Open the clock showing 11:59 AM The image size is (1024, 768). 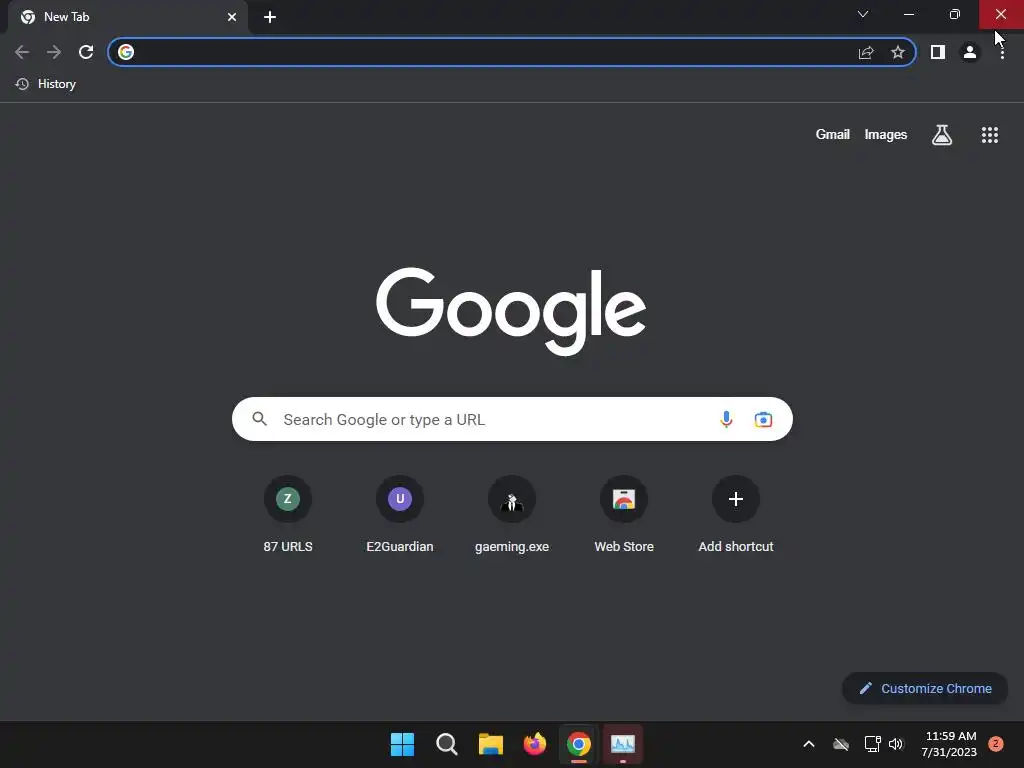pyautogui.click(x=950, y=744)
